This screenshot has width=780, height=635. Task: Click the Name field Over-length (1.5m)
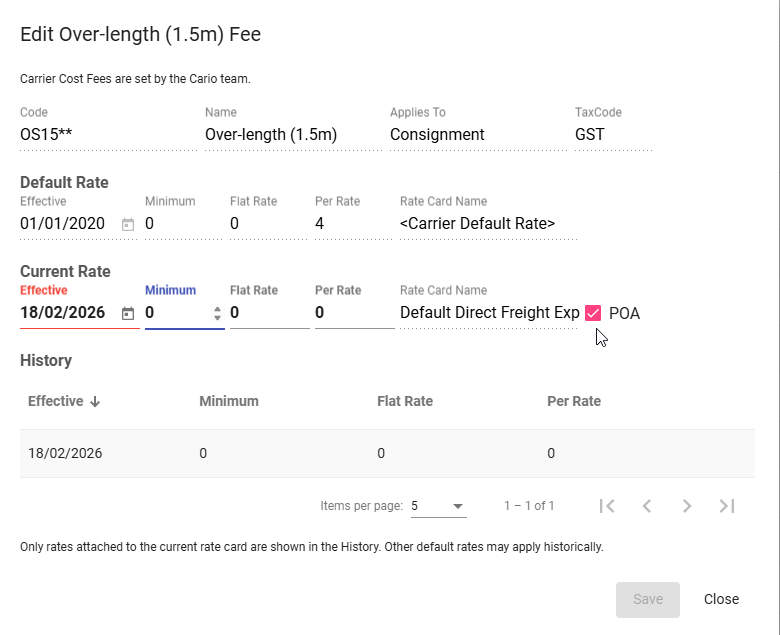tap(293, 135)
